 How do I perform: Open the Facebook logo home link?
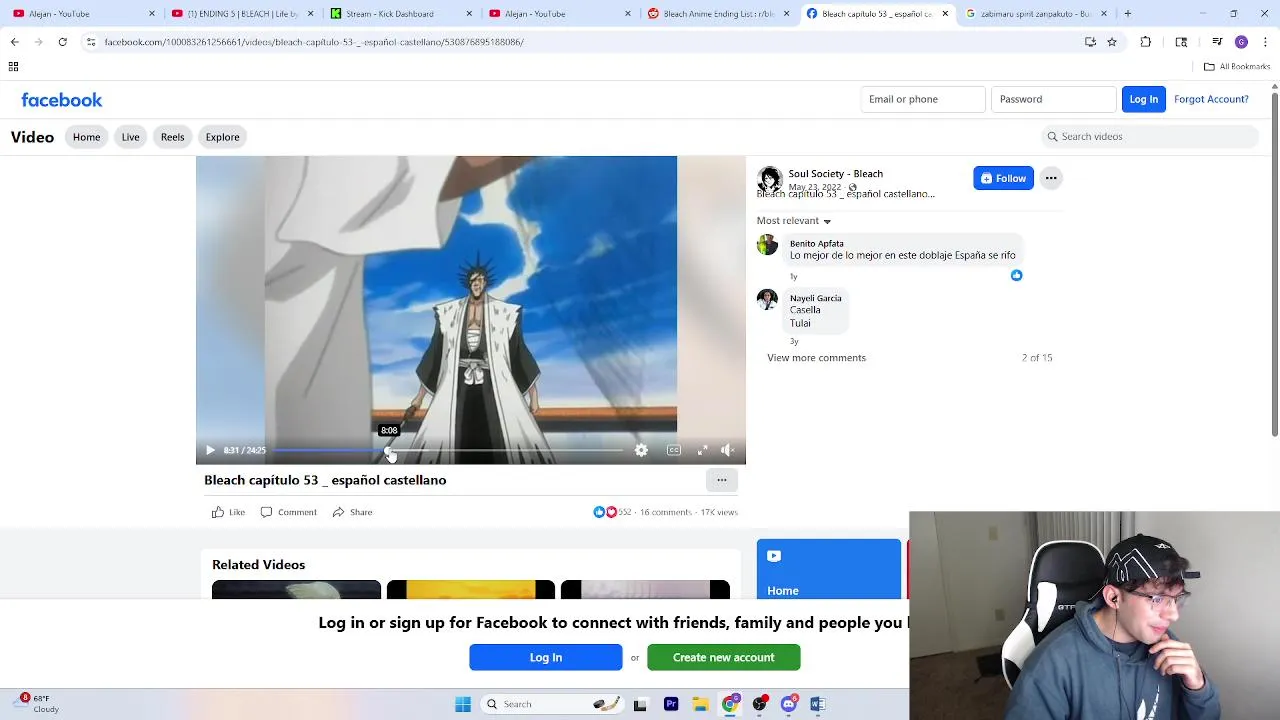[x=62, y=100]
